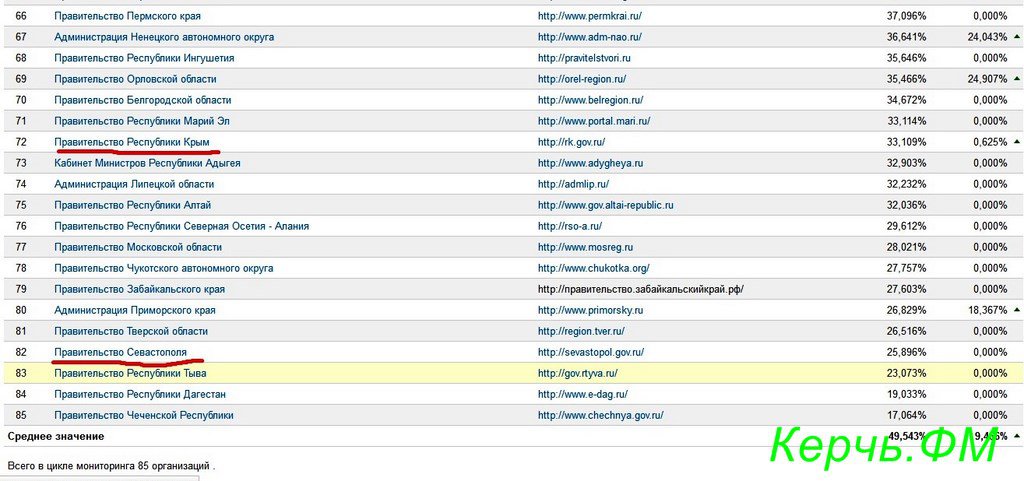Click the up arrow in the Орловской области row

click(x=1016, y=79)
